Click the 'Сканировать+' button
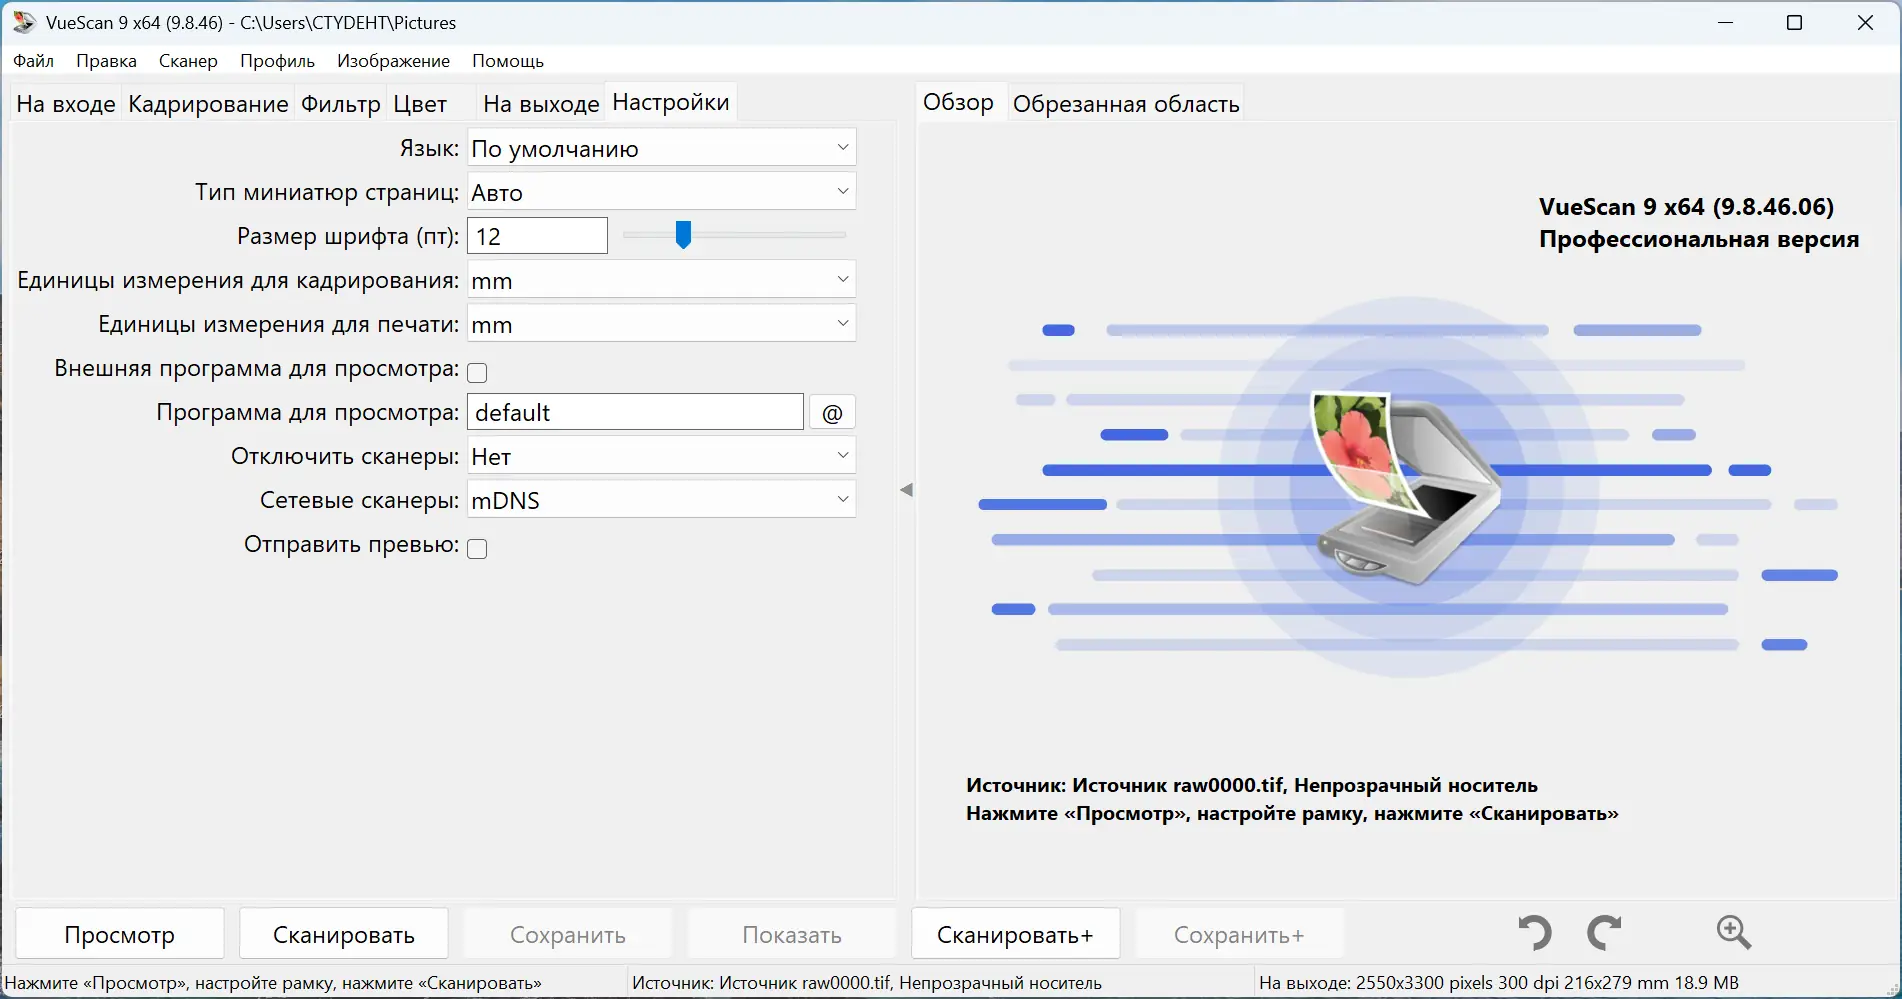Image resolution: width=1902 pixels, height=999 pixels. click(x=1016, y=934)
